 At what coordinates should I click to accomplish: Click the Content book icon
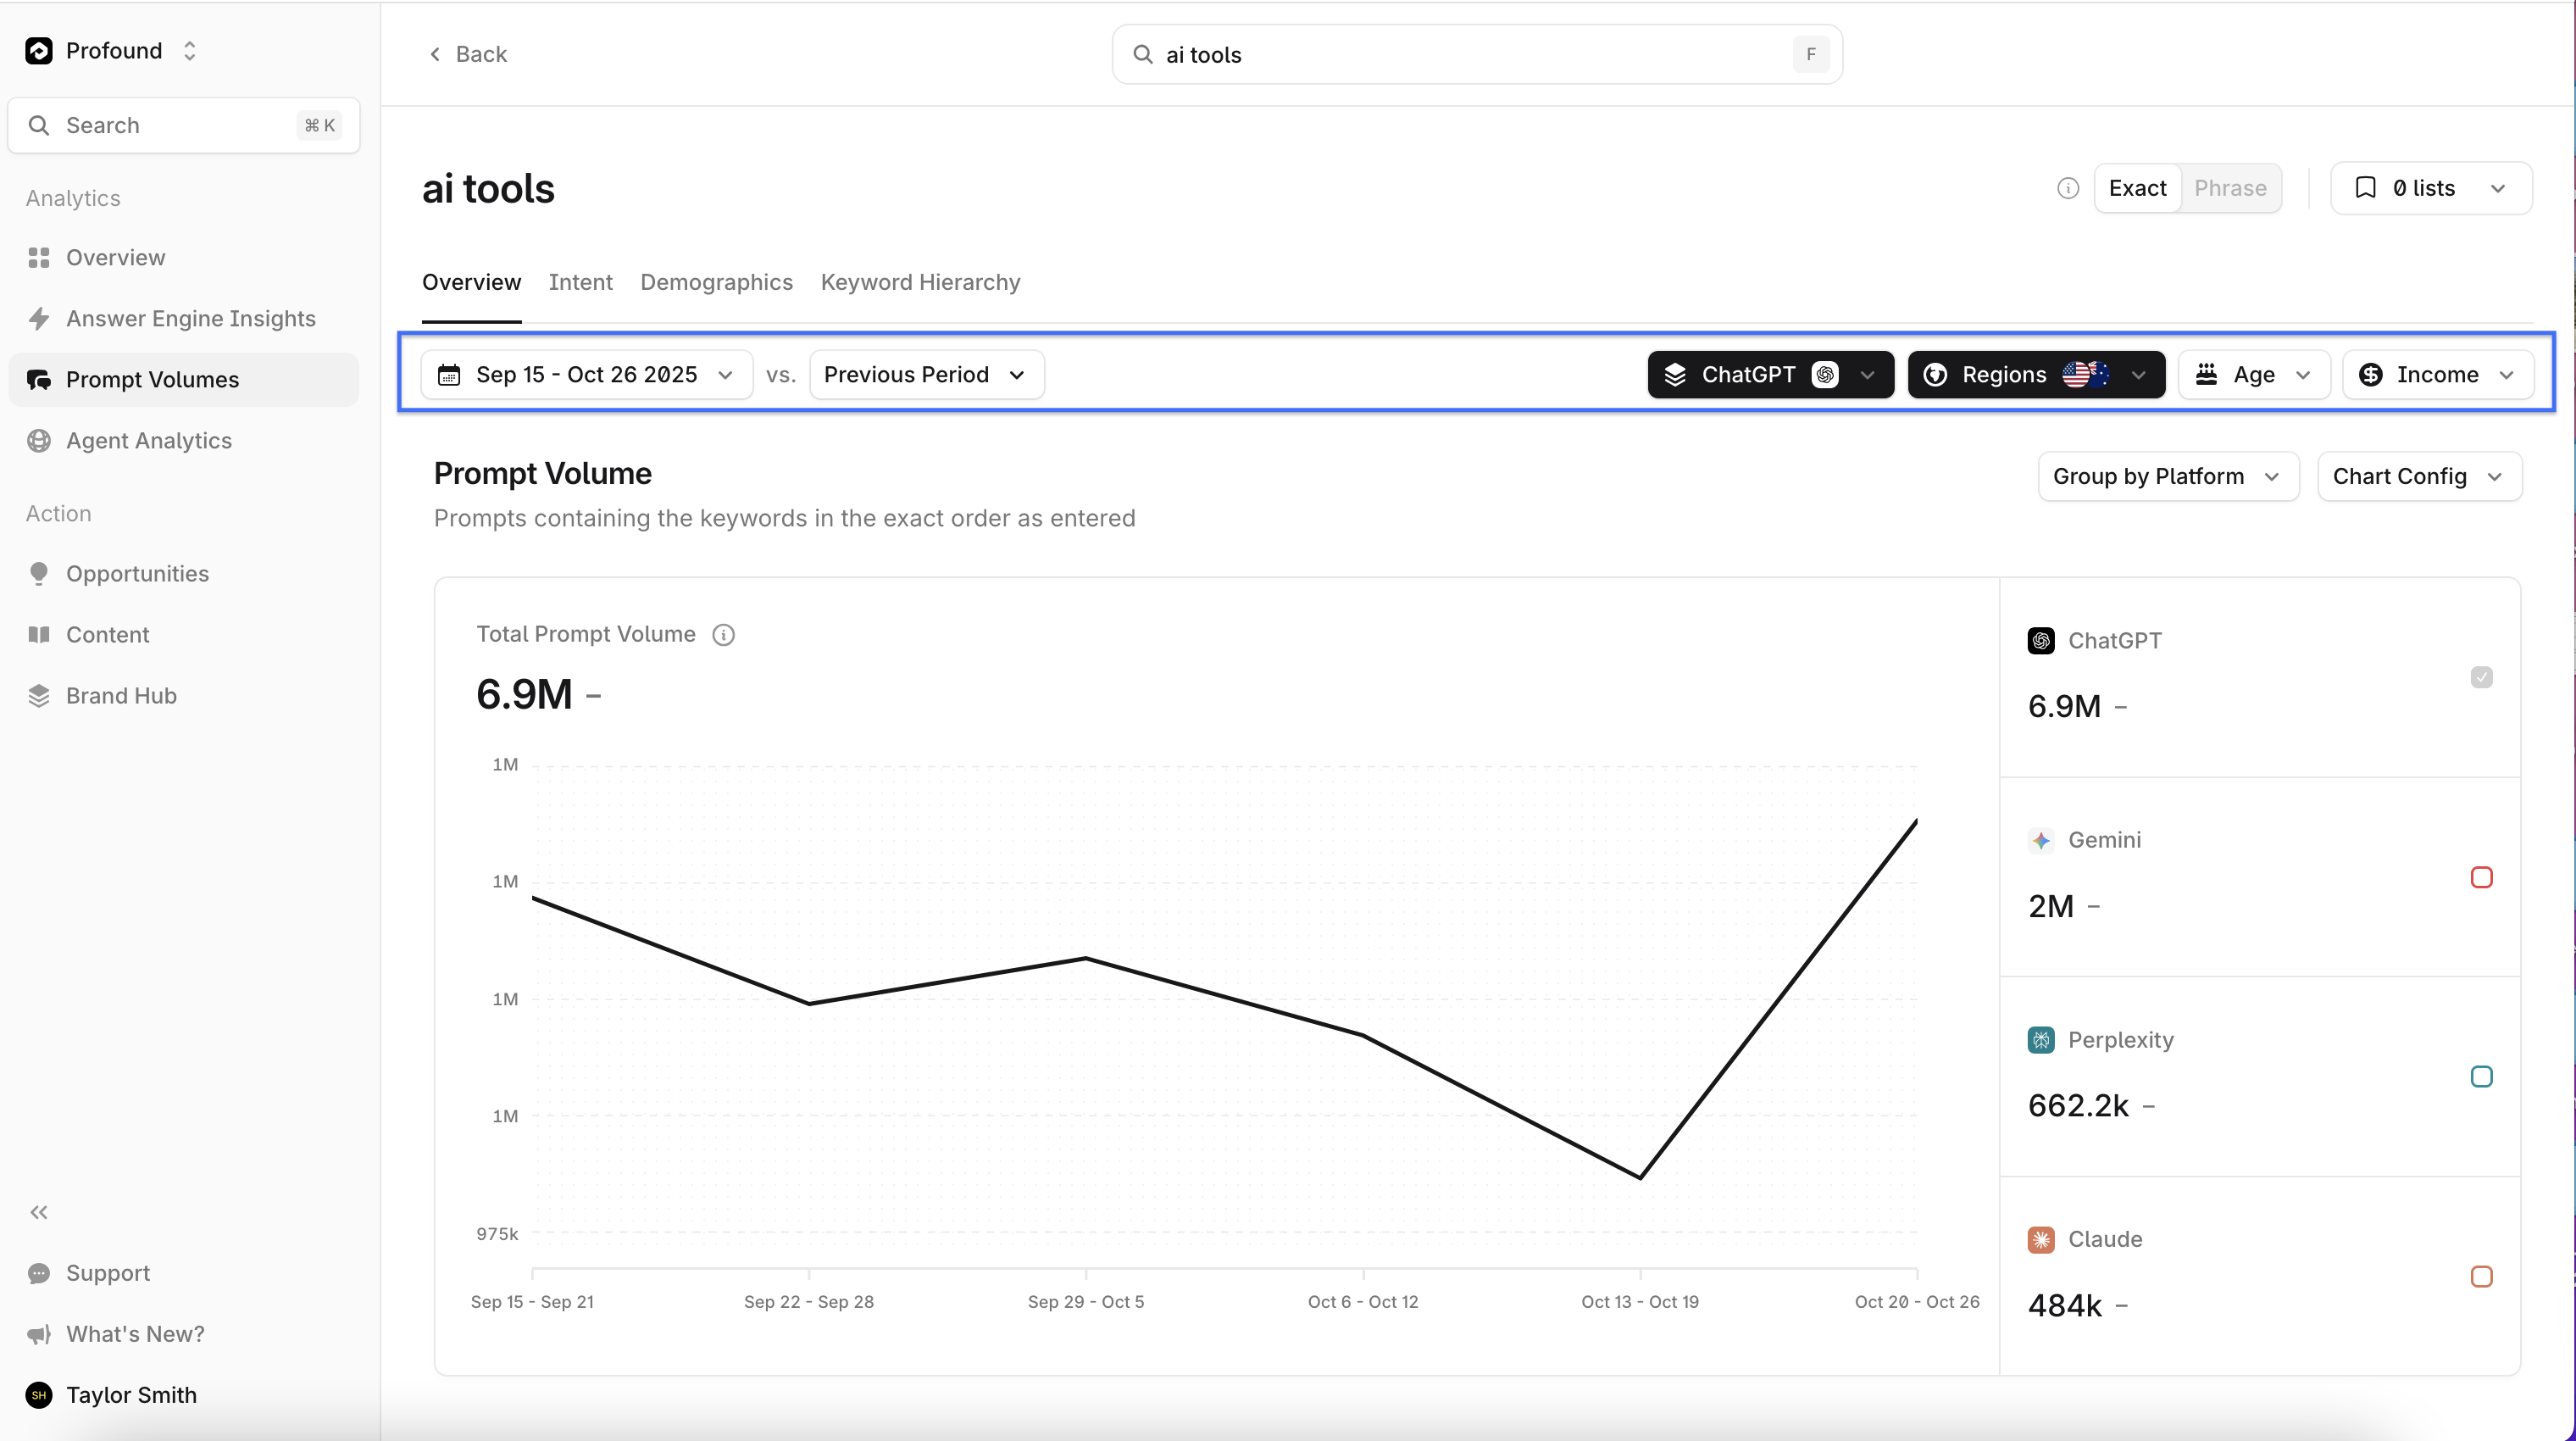pyautogui.click(x=39, y=635)
